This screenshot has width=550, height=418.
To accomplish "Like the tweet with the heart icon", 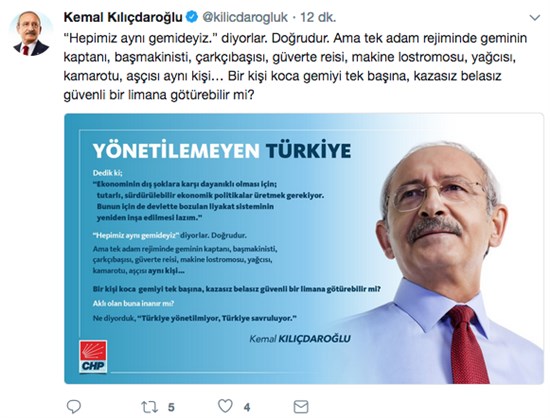I will click(225, 406).
